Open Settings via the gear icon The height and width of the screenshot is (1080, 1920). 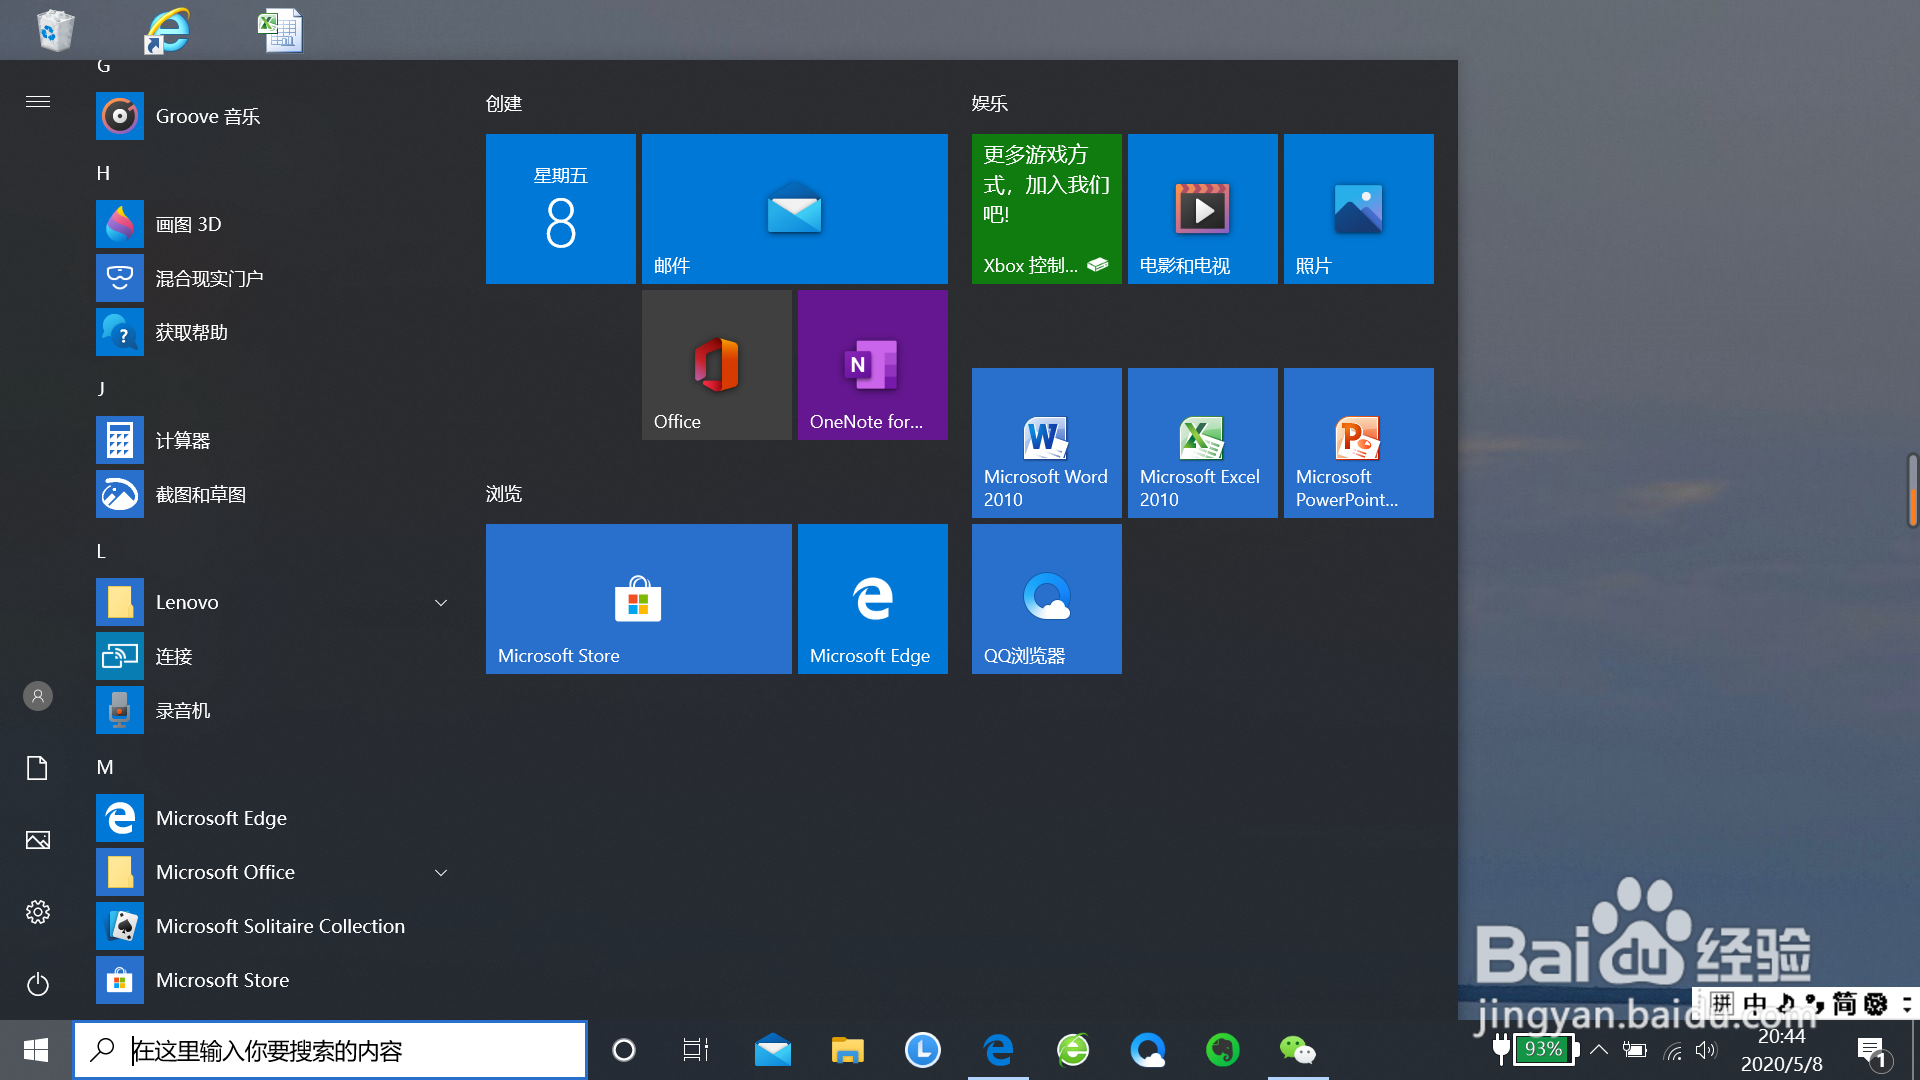[x=38, y=912]
